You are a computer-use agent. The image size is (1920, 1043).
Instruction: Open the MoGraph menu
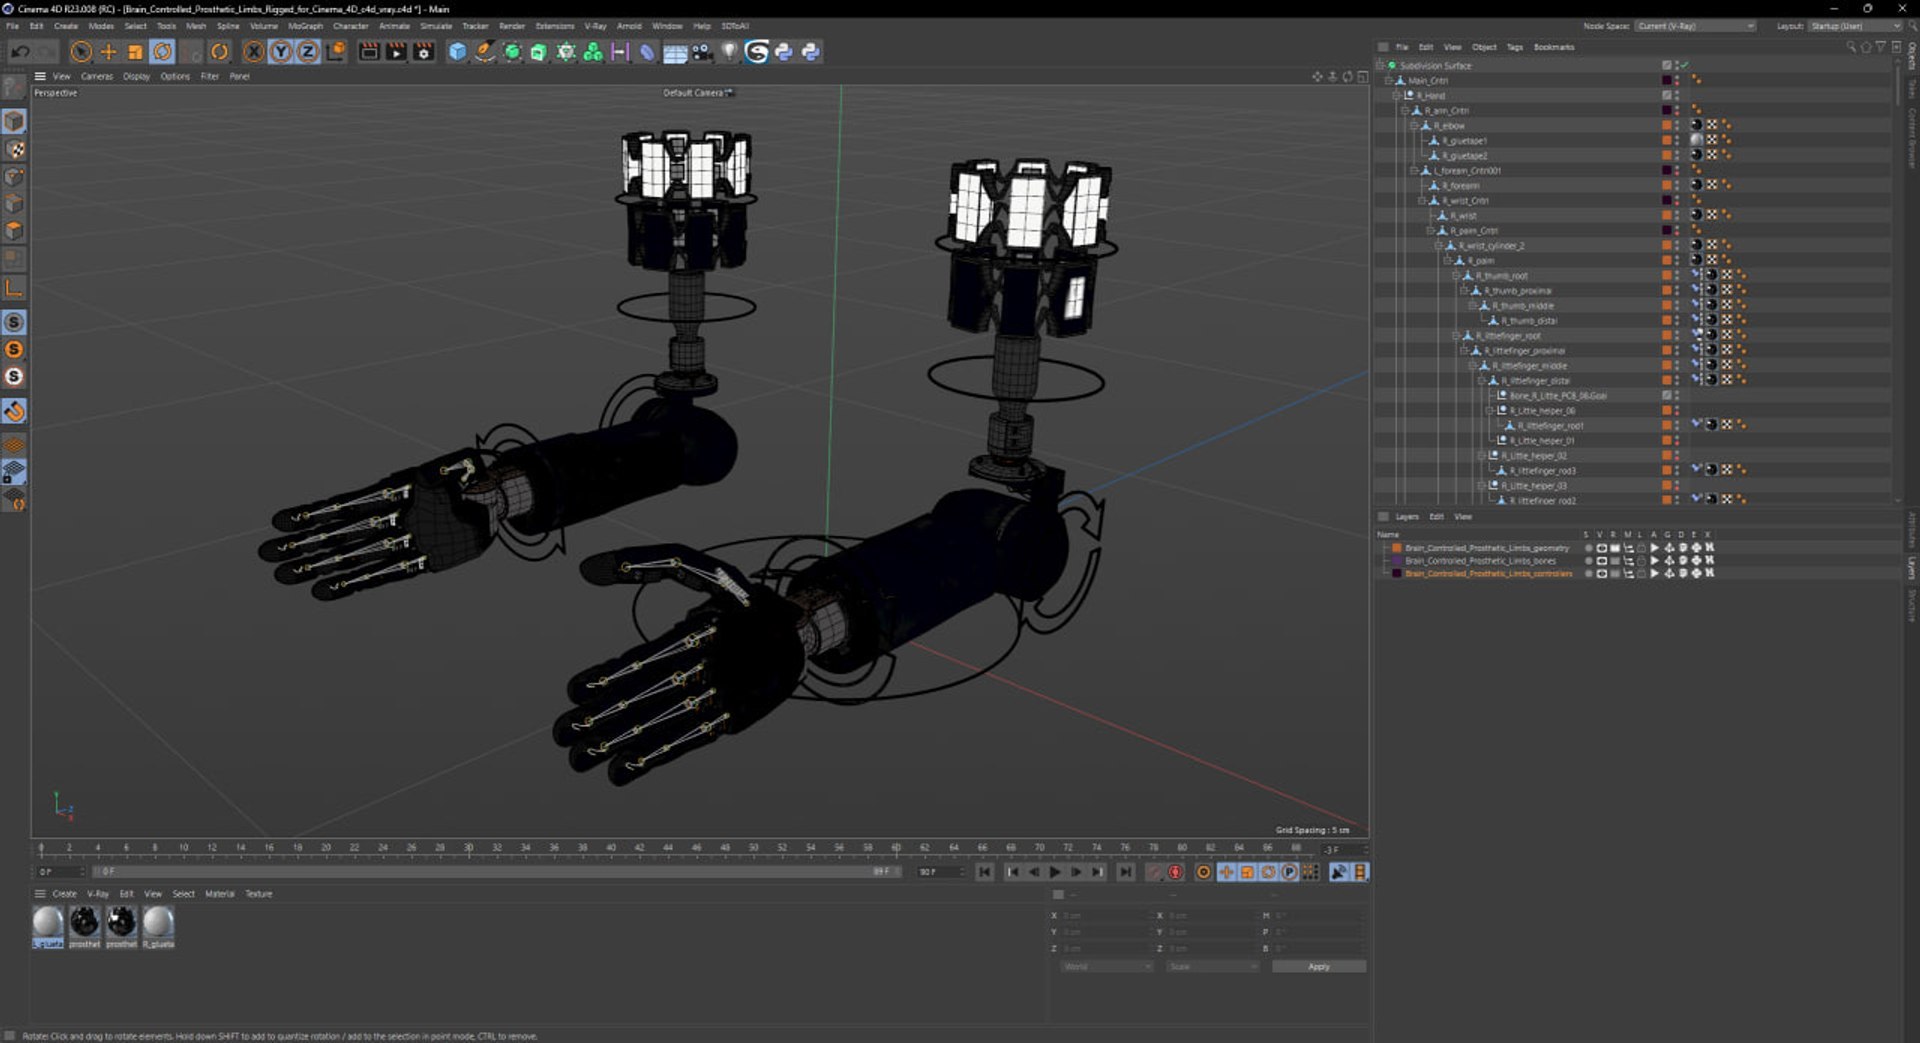[x=305, y=26]
